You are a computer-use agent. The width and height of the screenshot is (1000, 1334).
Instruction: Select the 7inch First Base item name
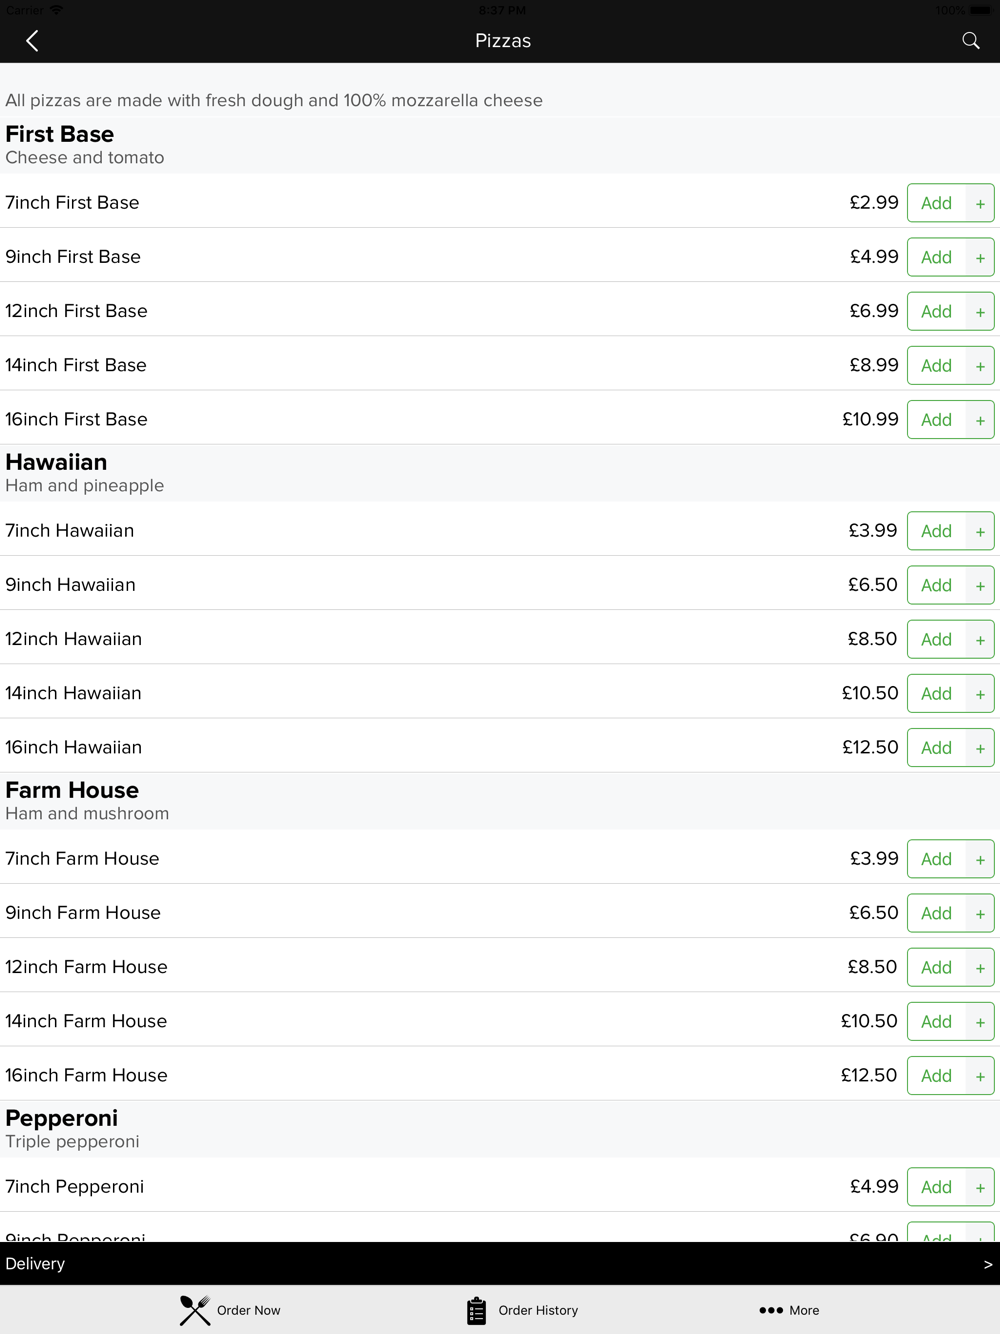72,203
